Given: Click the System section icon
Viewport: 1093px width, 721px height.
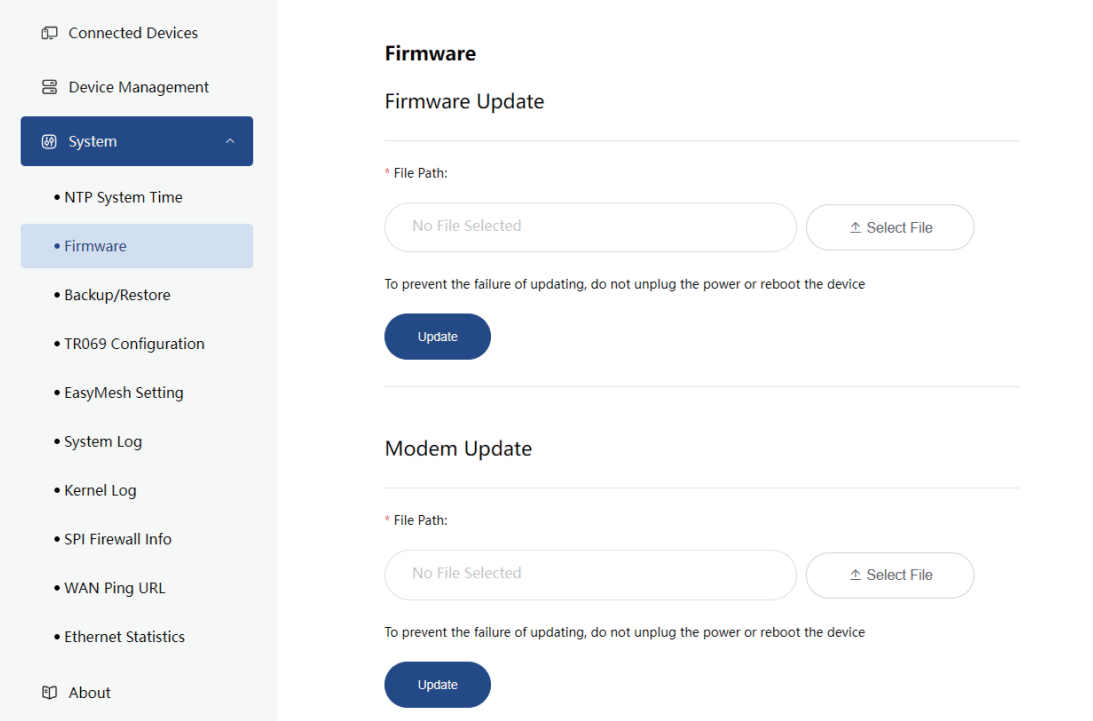Looking at the screenshot, I should click(49, 141).
